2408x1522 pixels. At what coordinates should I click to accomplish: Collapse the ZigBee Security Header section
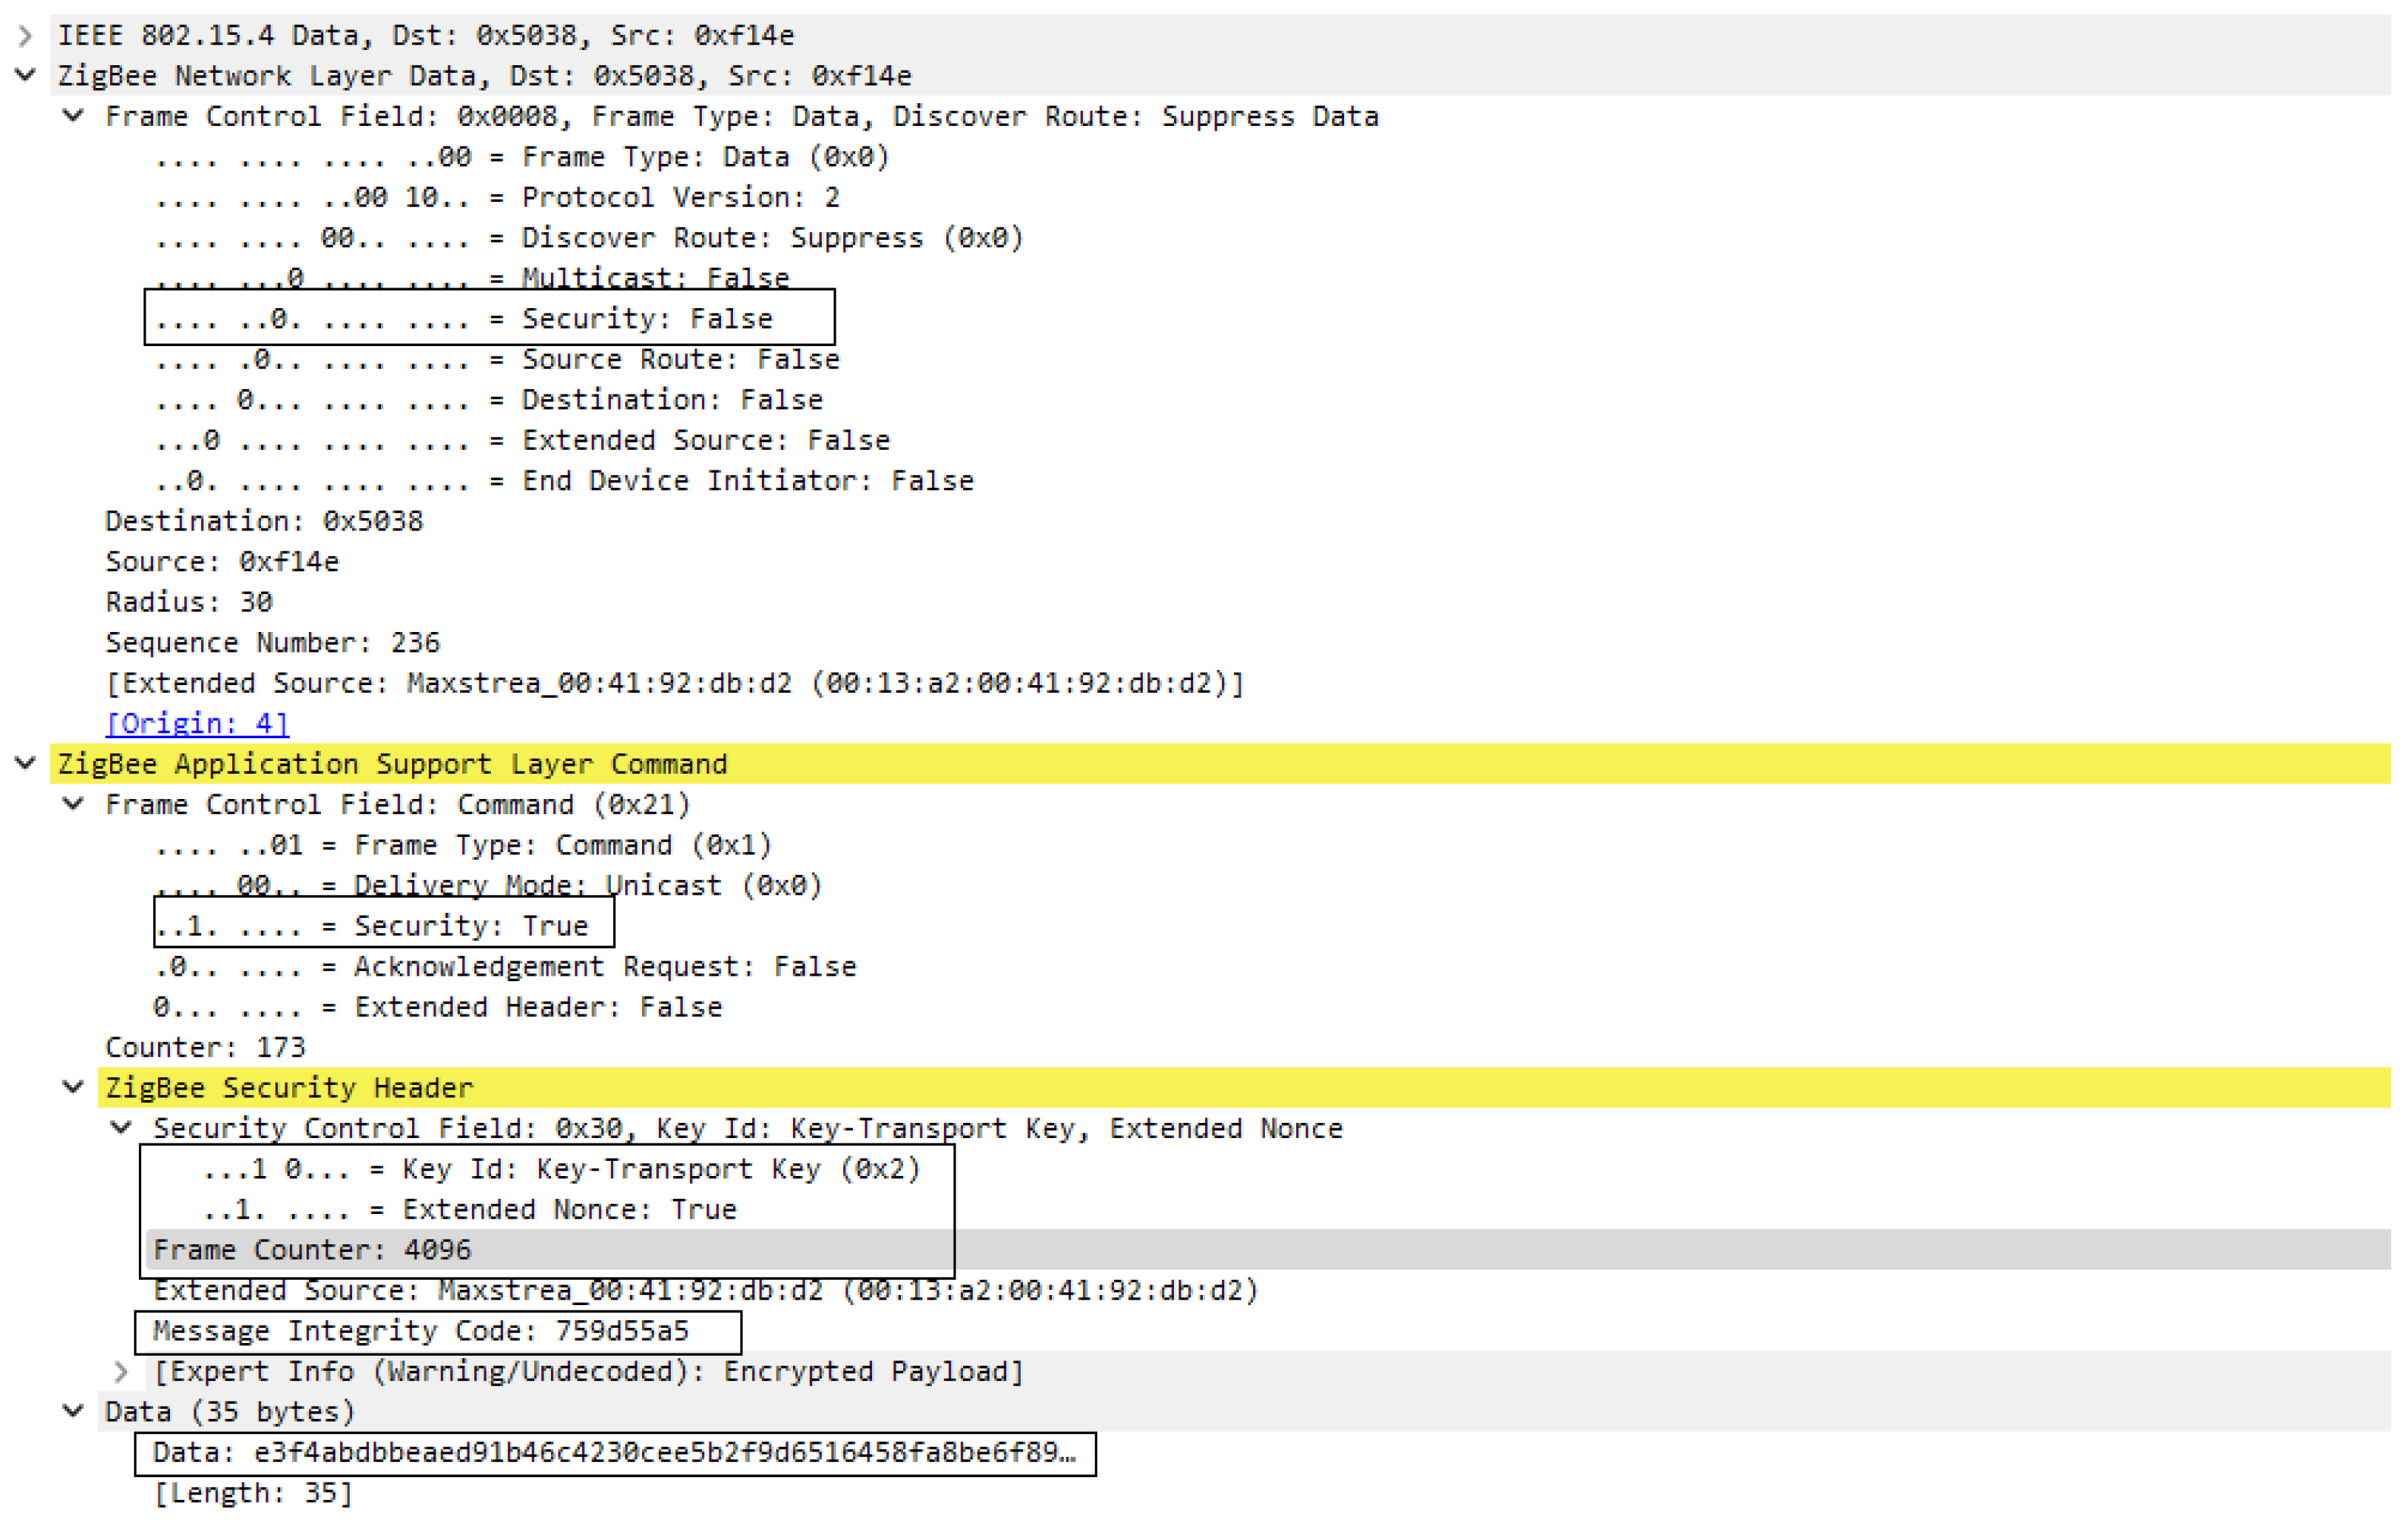[x=73, y=1087]
